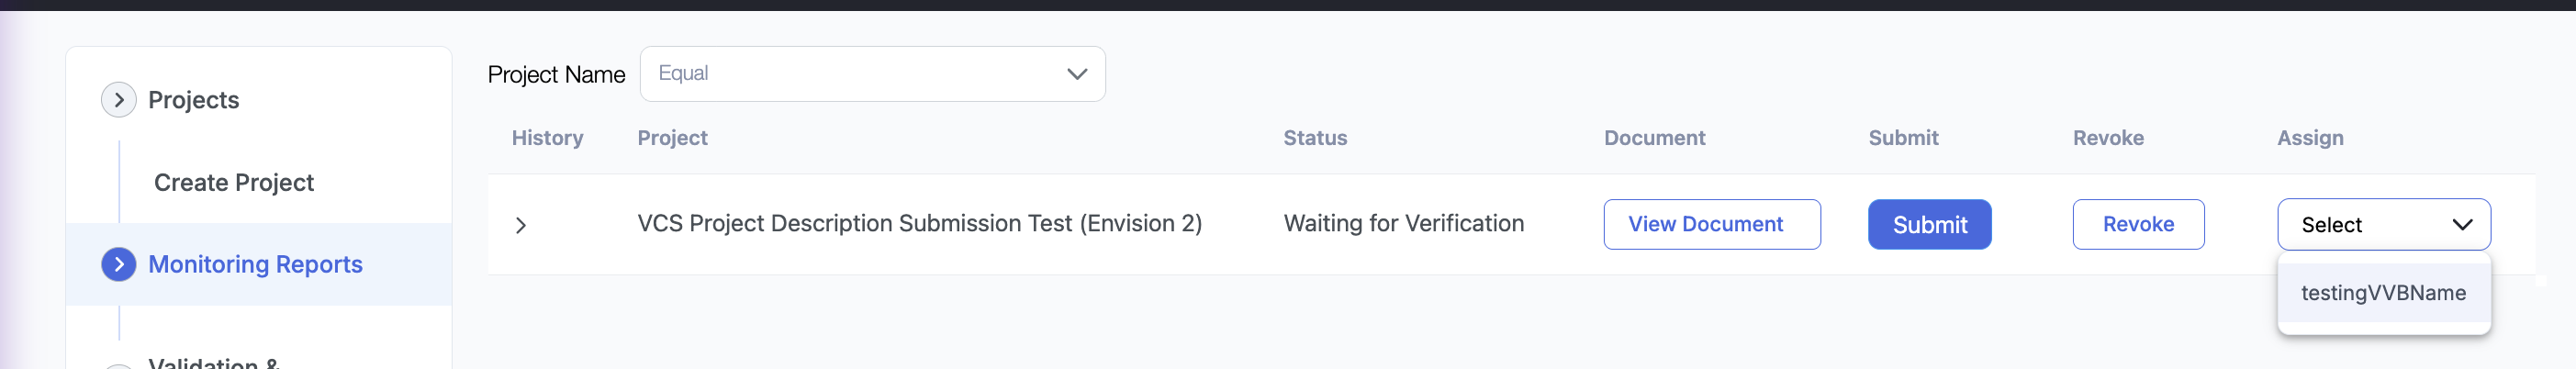
Task: Click inside the Equal filter field
Action: [850, 74]
